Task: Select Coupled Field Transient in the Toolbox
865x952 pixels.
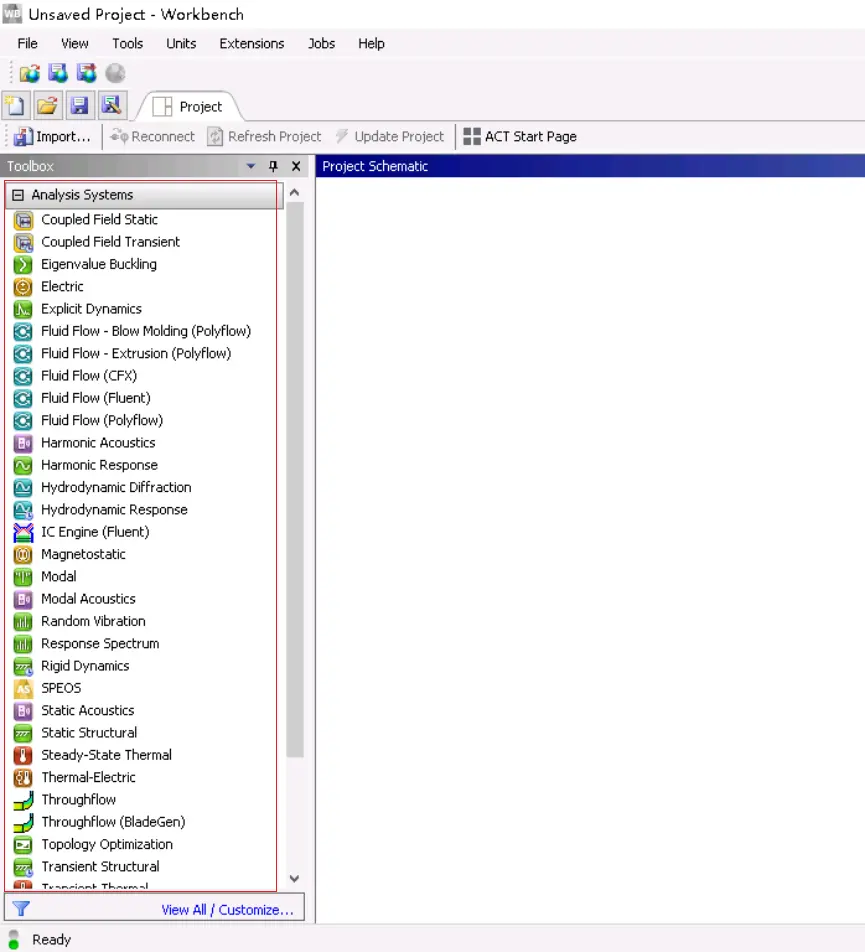Action: click(x=110, y=242)
